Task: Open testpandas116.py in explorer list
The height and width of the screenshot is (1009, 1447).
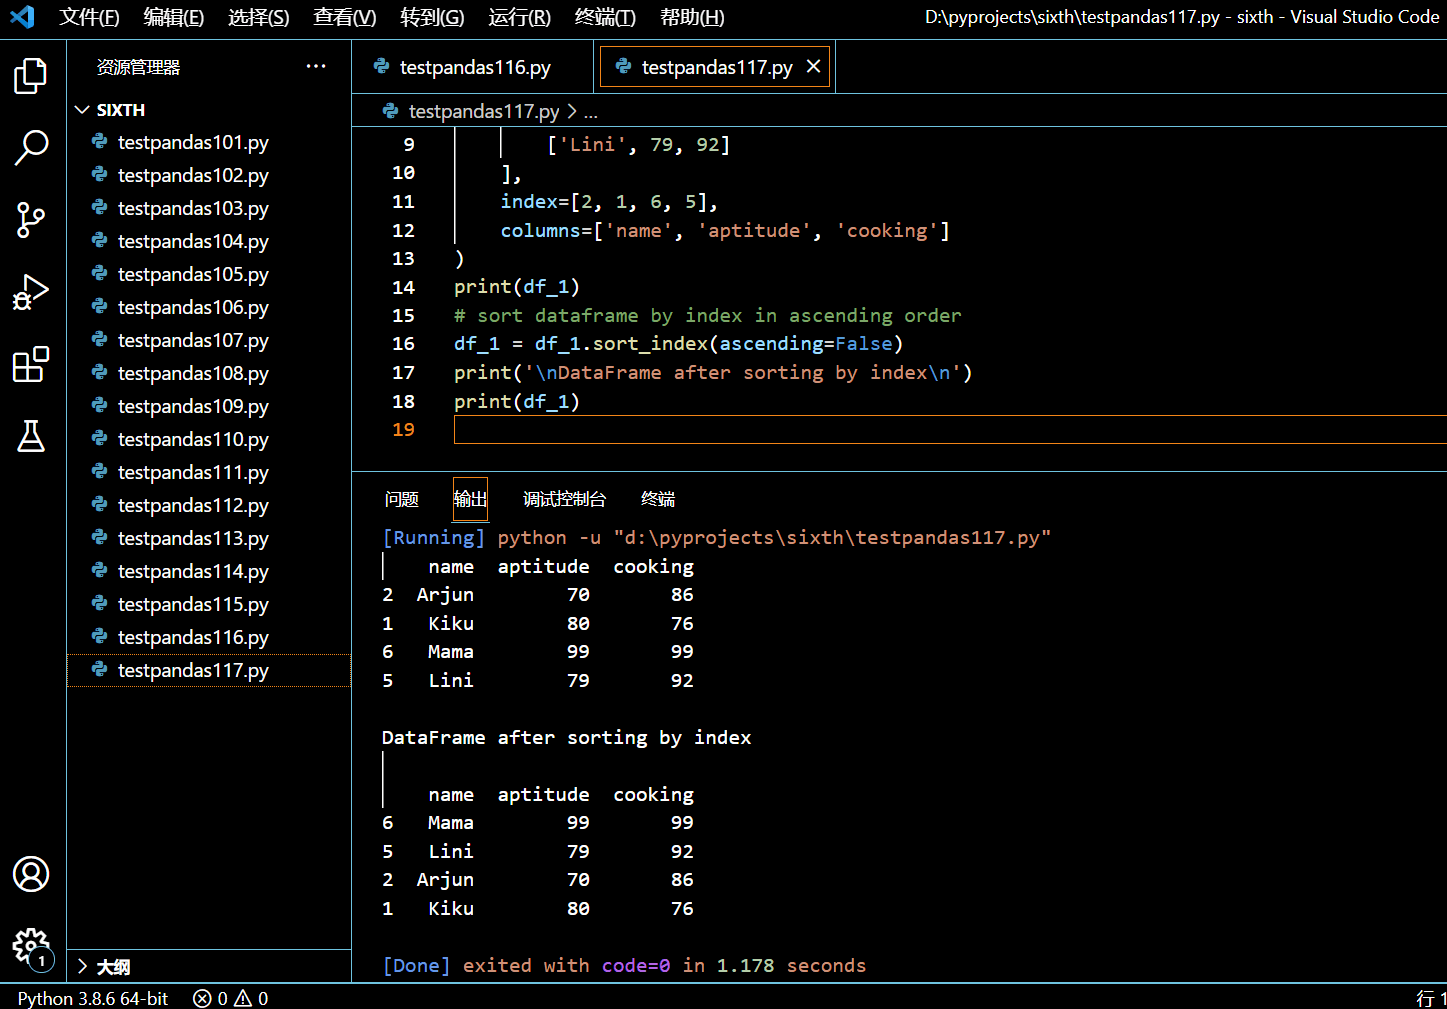Action: (209, 637)
